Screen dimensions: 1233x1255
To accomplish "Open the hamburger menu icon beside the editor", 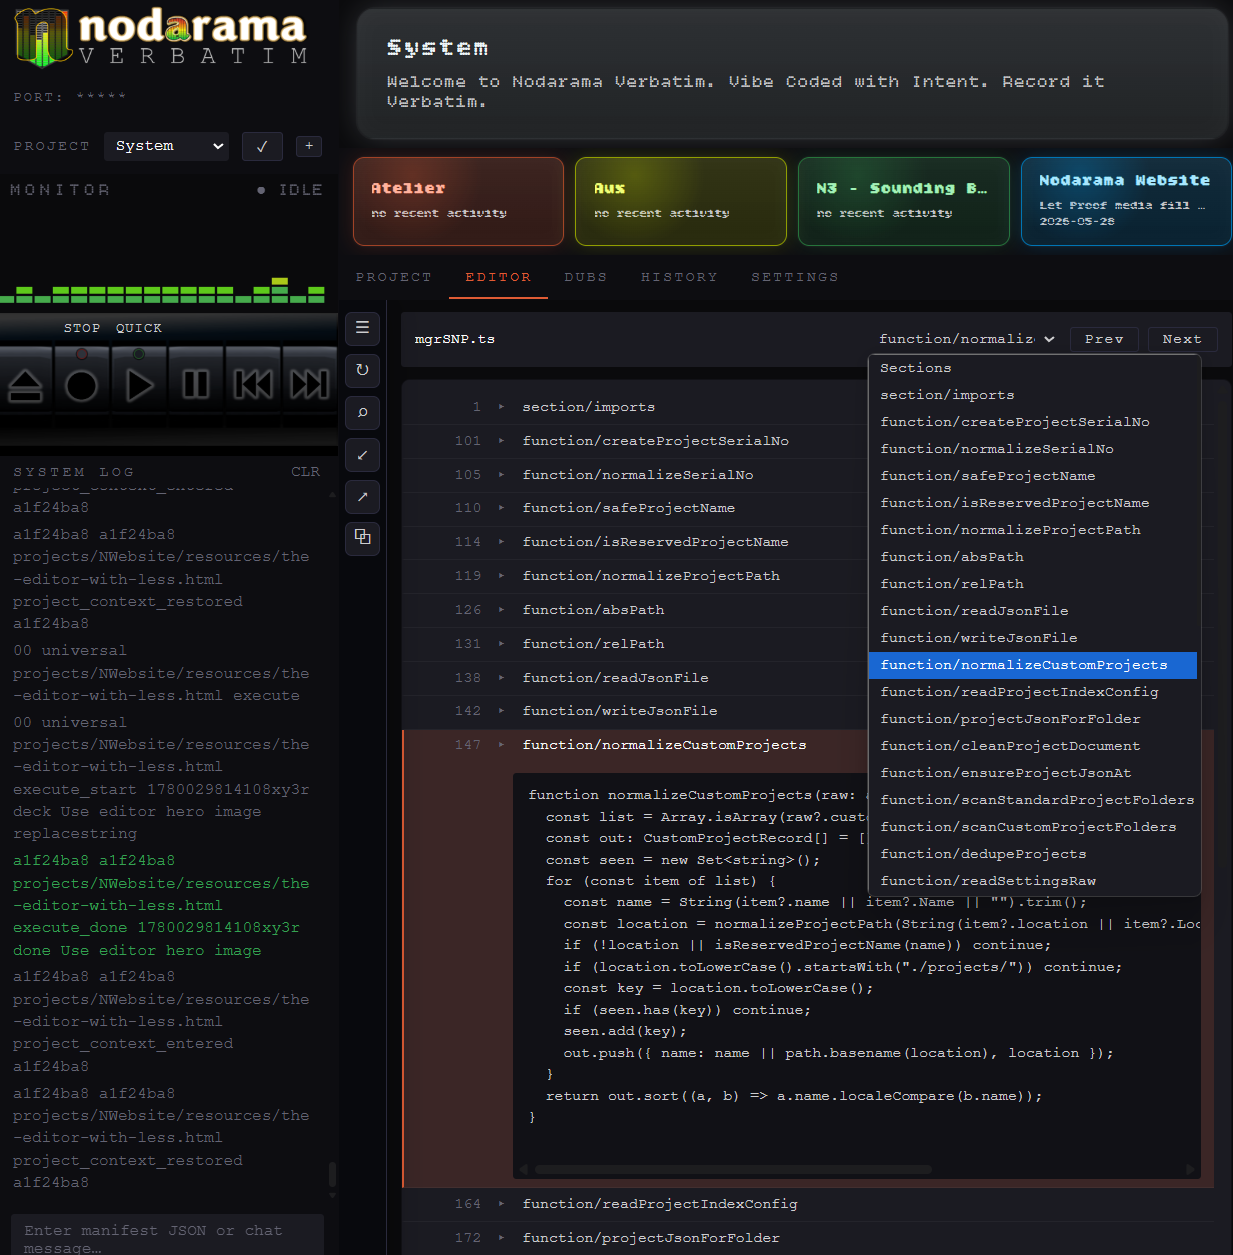I will (x=362, y=328).
